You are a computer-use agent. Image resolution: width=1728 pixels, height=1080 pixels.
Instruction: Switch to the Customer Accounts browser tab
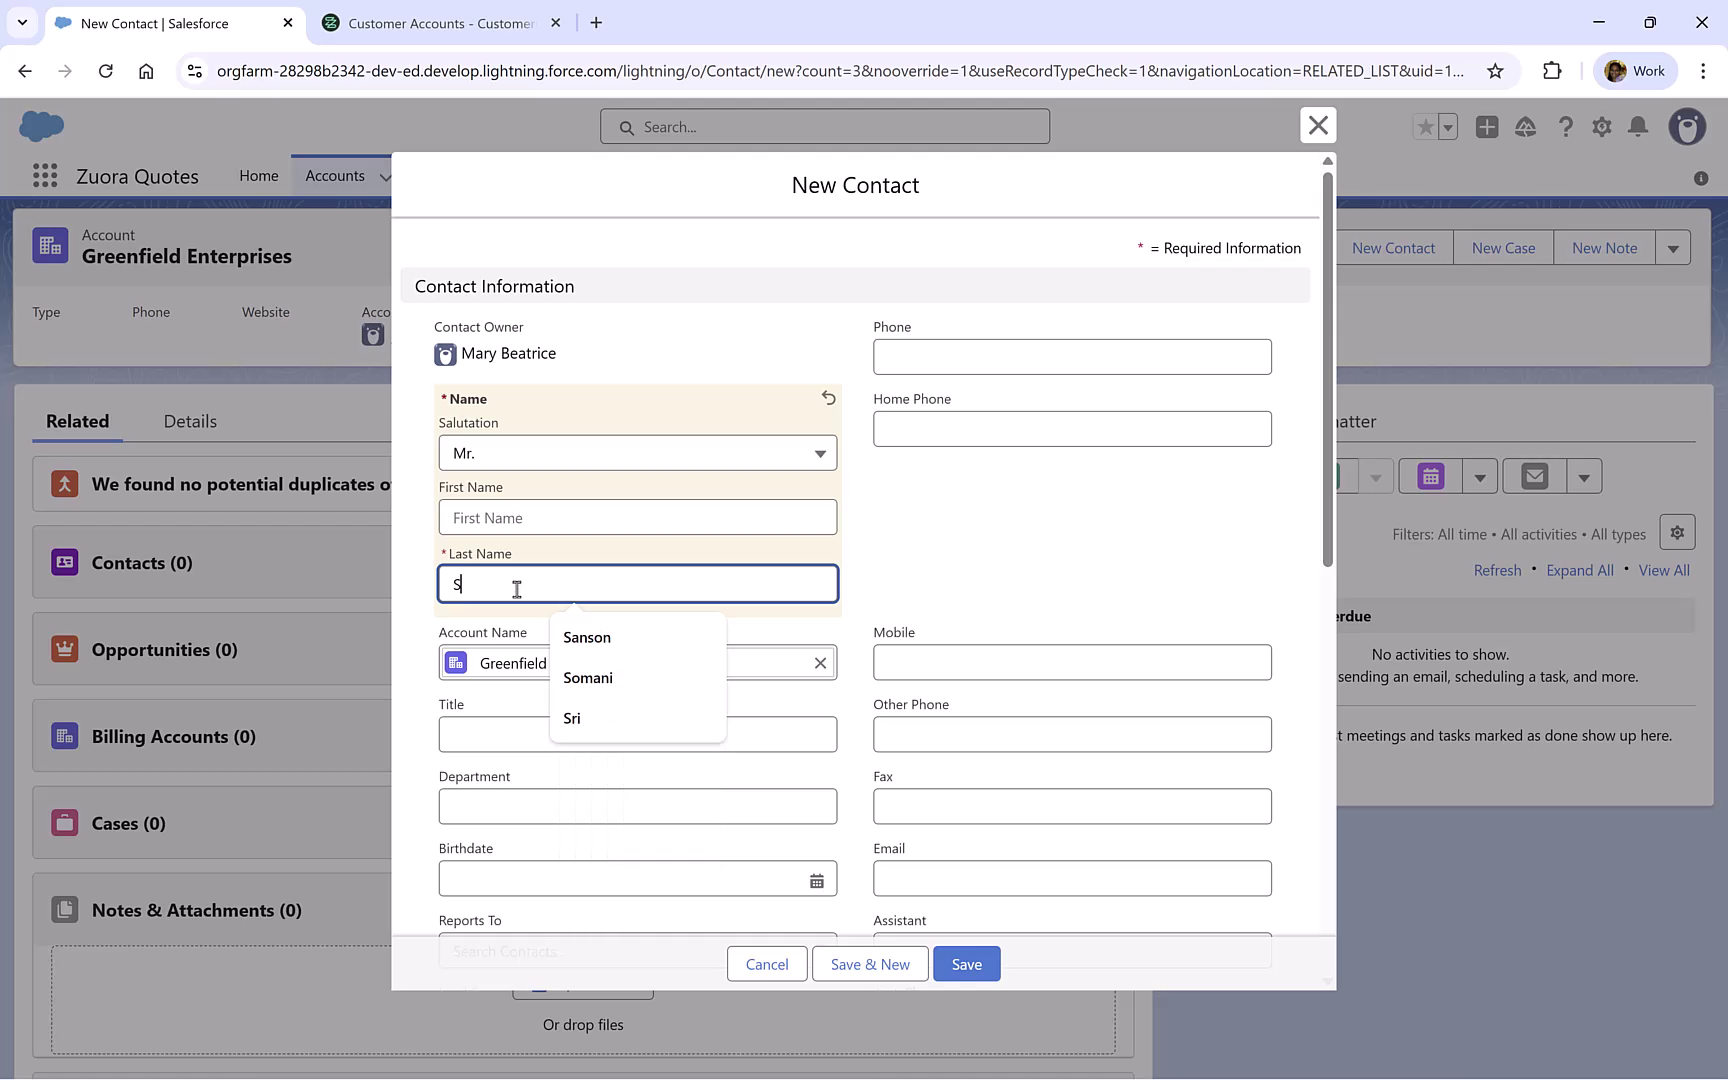point(430,22)
